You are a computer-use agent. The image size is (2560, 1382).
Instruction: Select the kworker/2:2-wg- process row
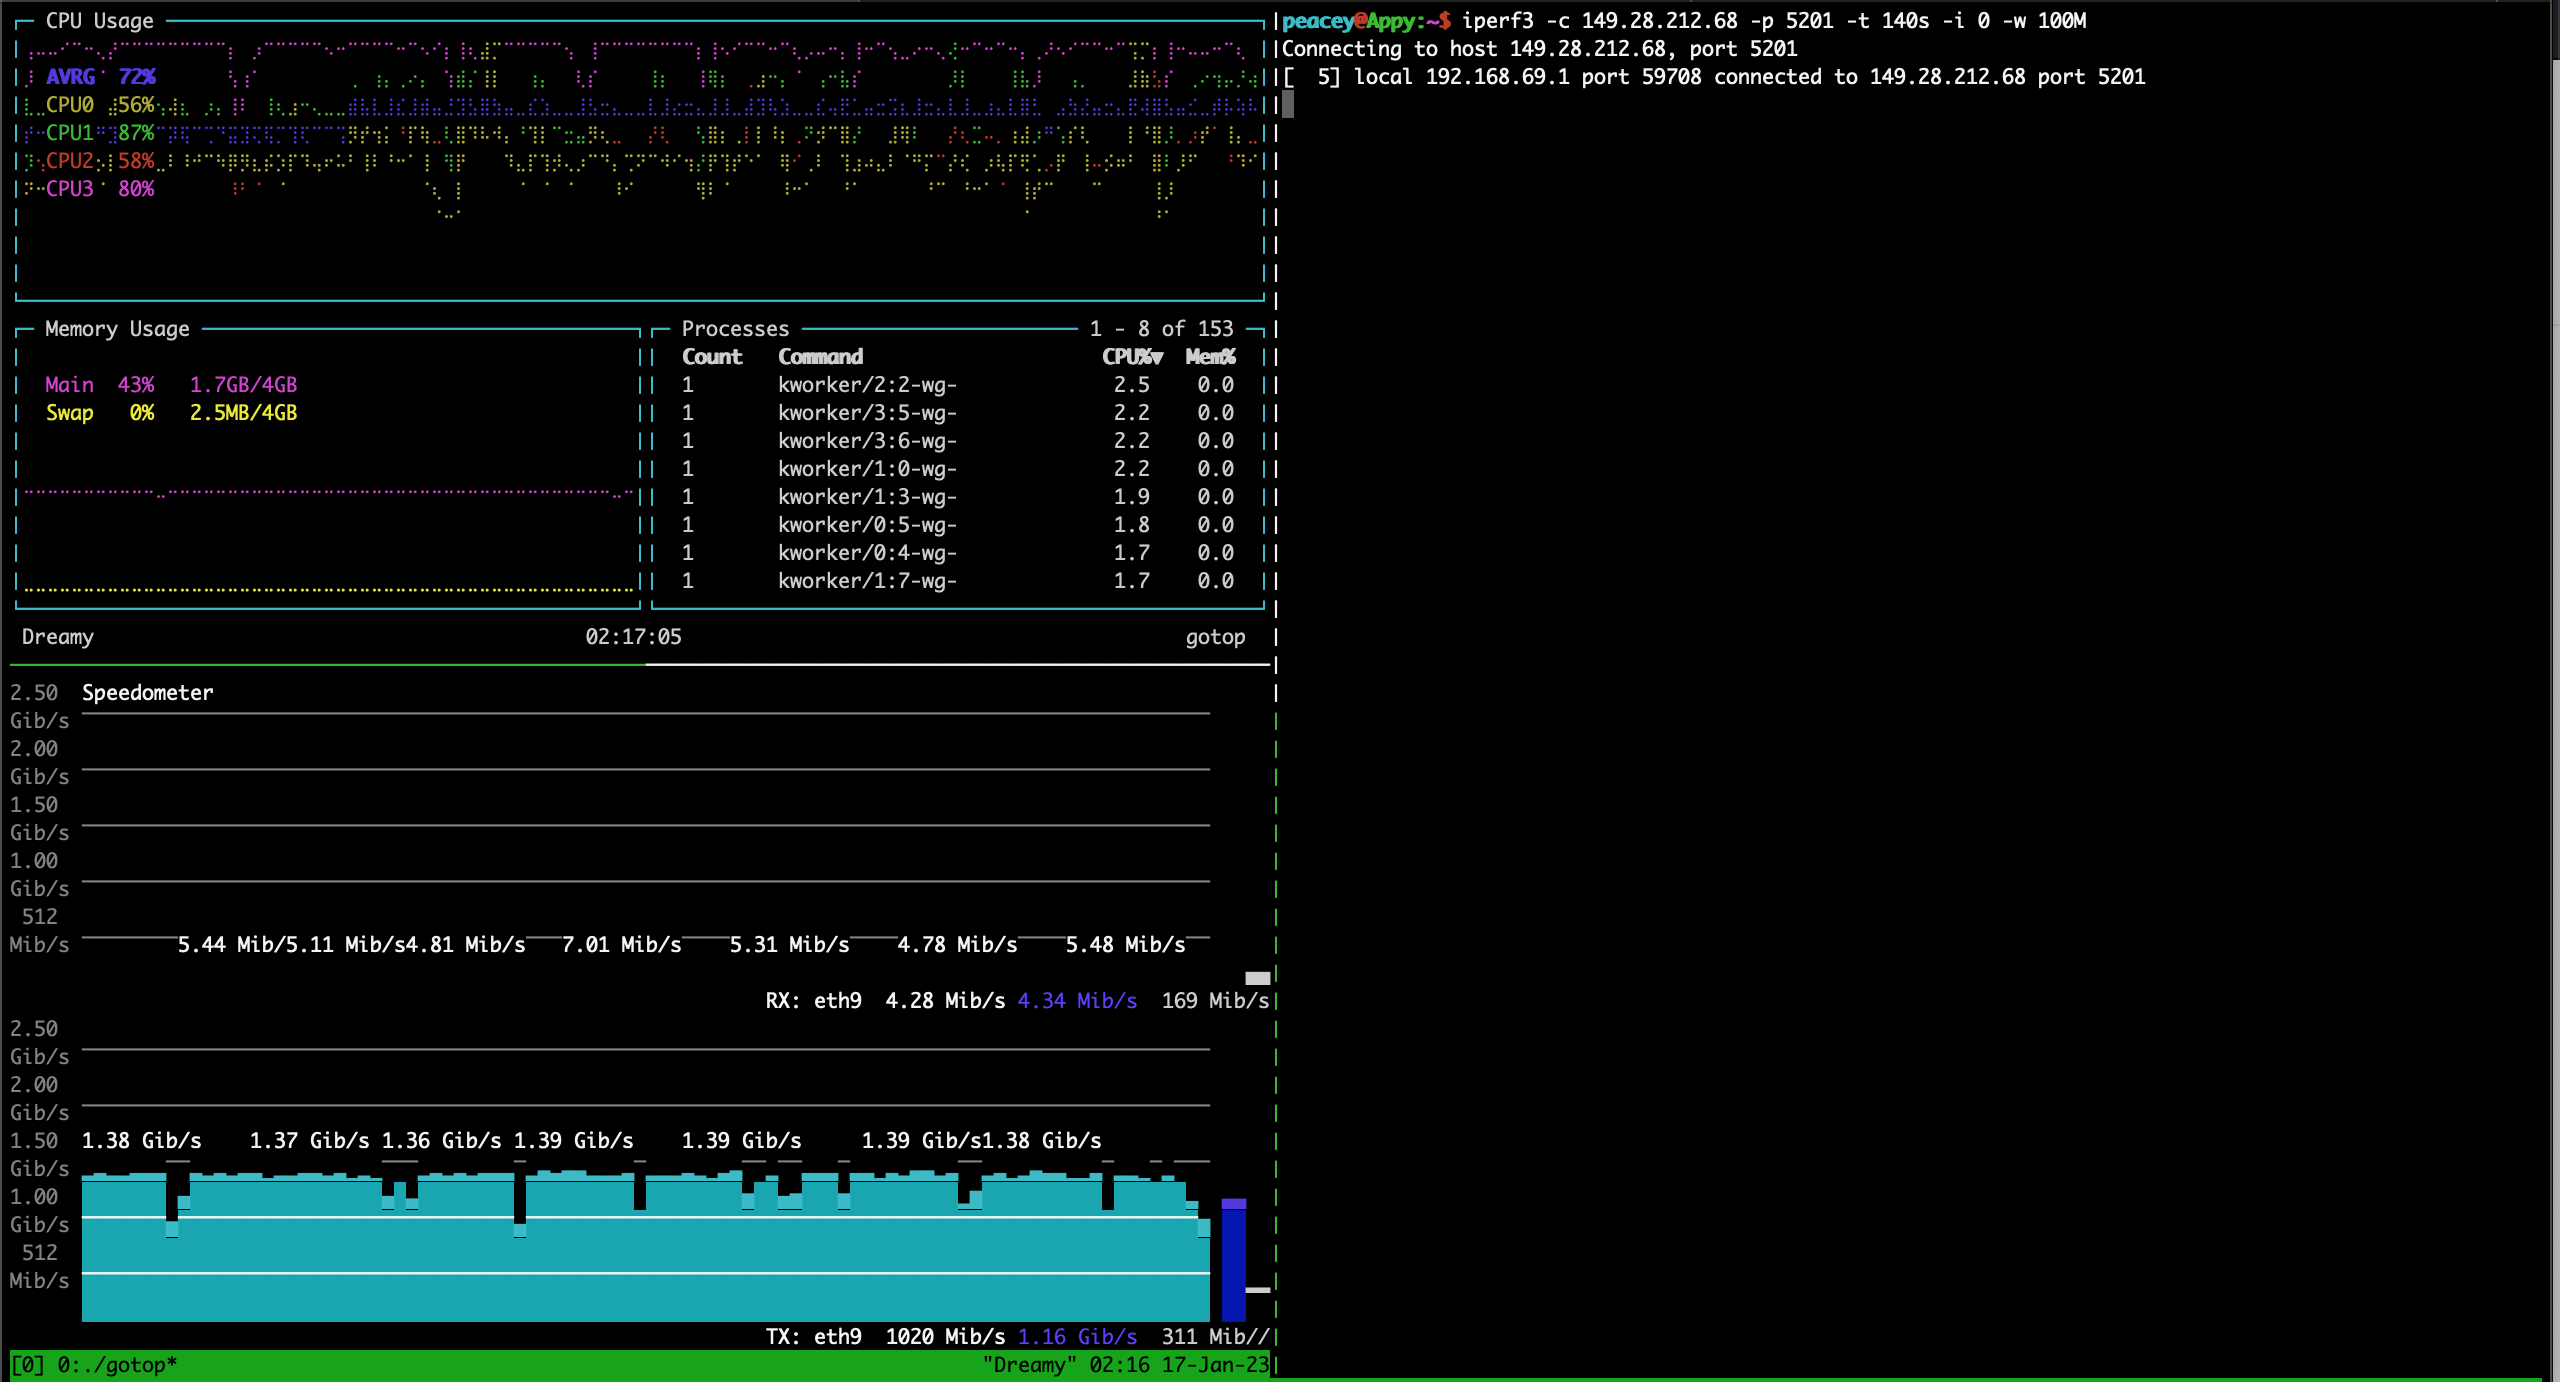coord(958,385)
